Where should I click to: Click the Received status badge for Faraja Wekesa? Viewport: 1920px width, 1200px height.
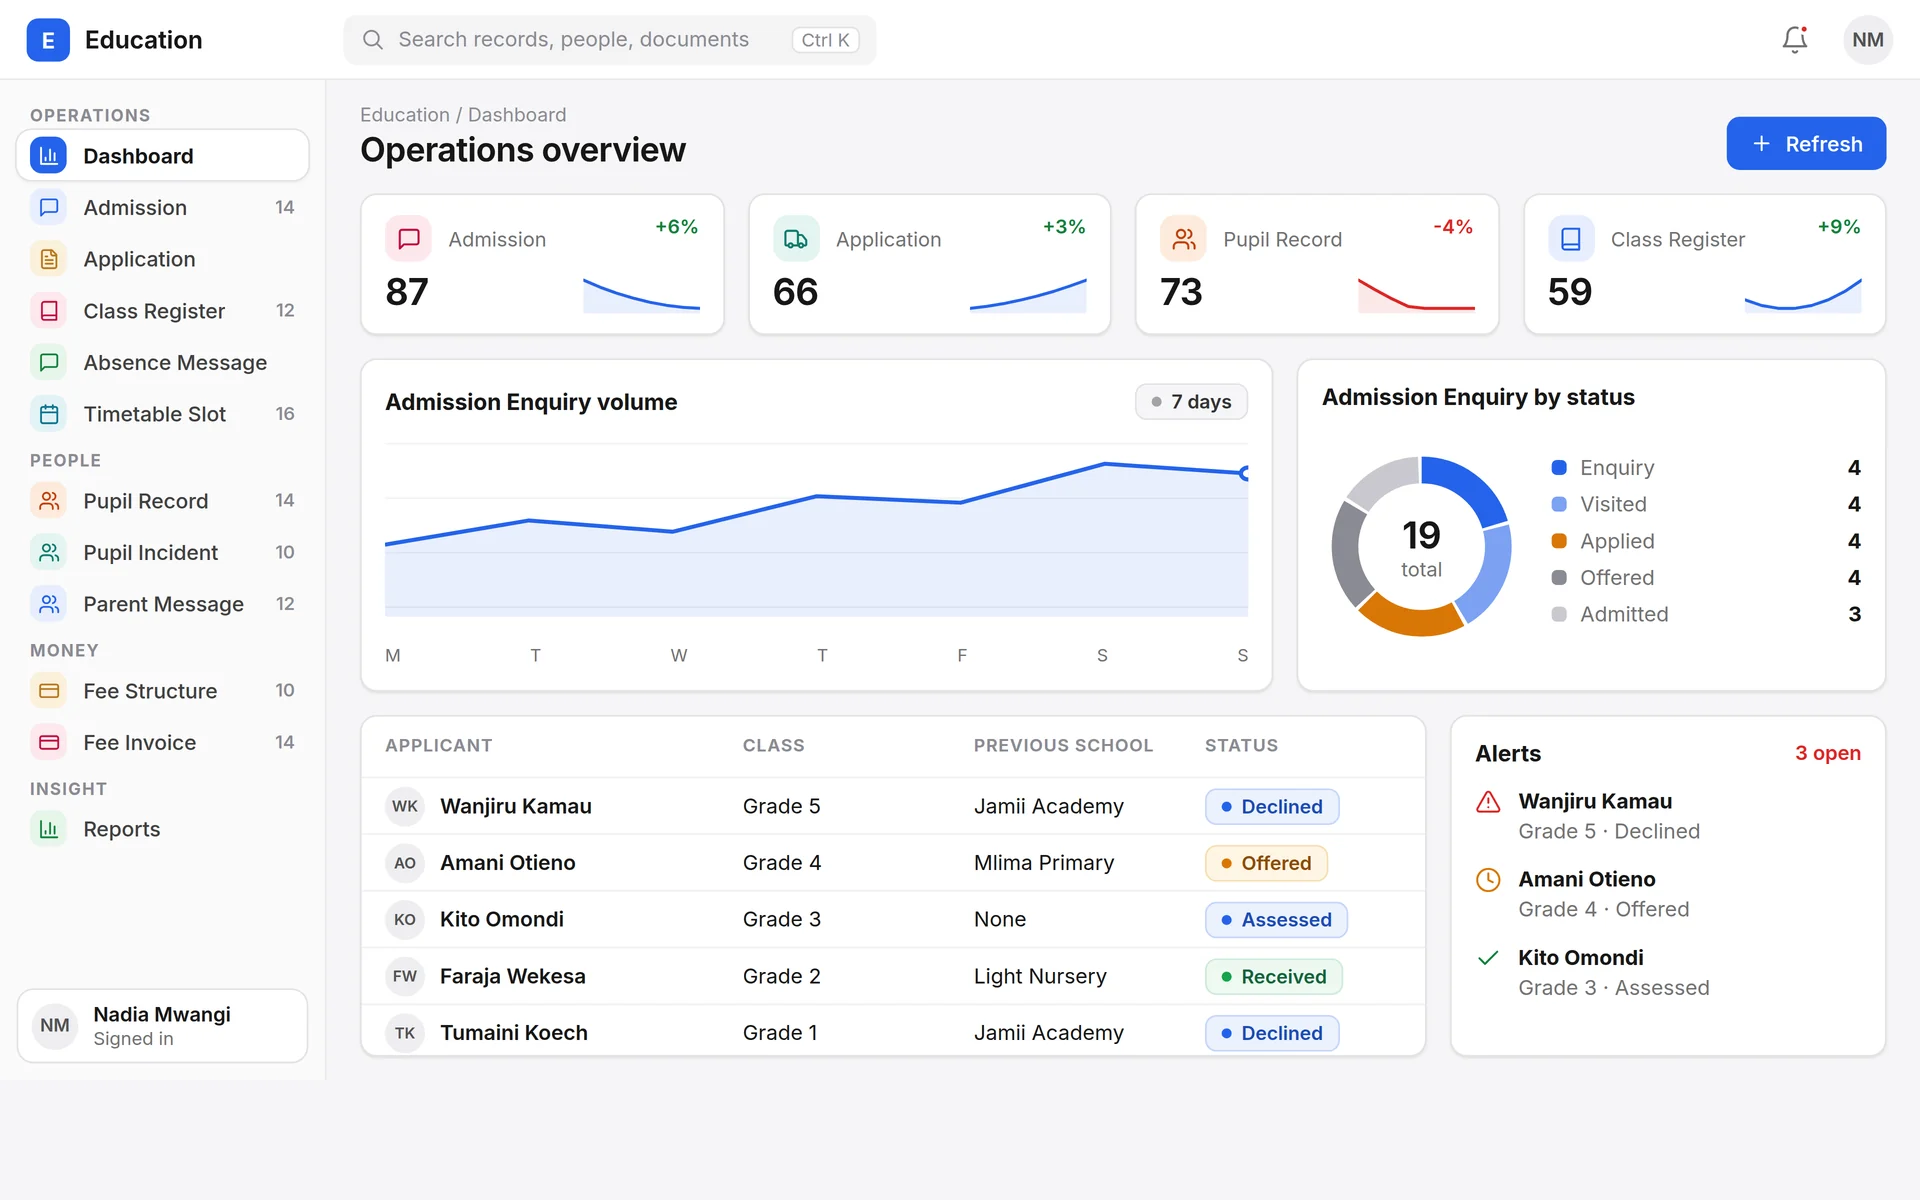point(1274,976)
